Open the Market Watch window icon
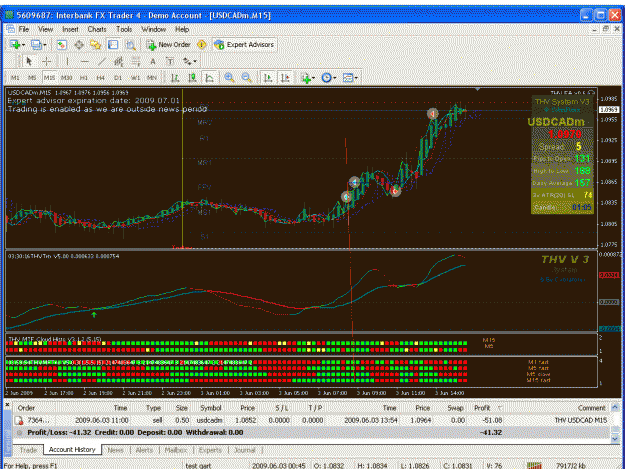This screenshot has height=469, width=625. pyautogui.click(x=61, y=45)
